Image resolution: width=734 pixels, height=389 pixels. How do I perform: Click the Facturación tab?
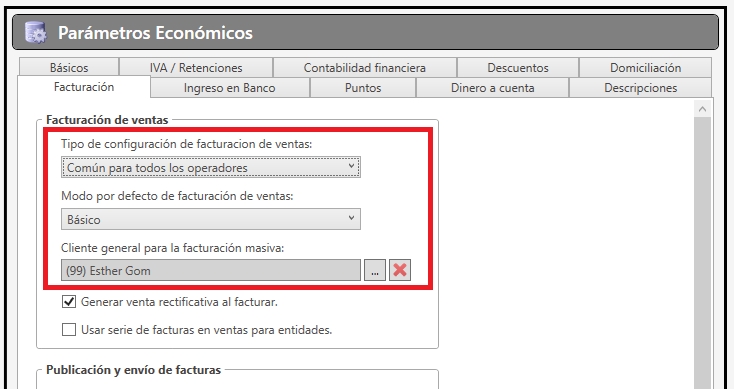(84, 87)
